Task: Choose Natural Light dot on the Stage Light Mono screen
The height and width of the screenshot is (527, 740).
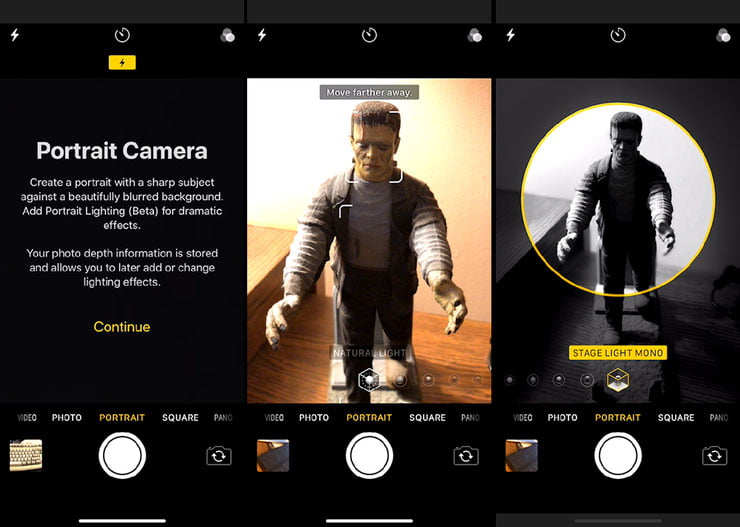Action: pos(509,380)
